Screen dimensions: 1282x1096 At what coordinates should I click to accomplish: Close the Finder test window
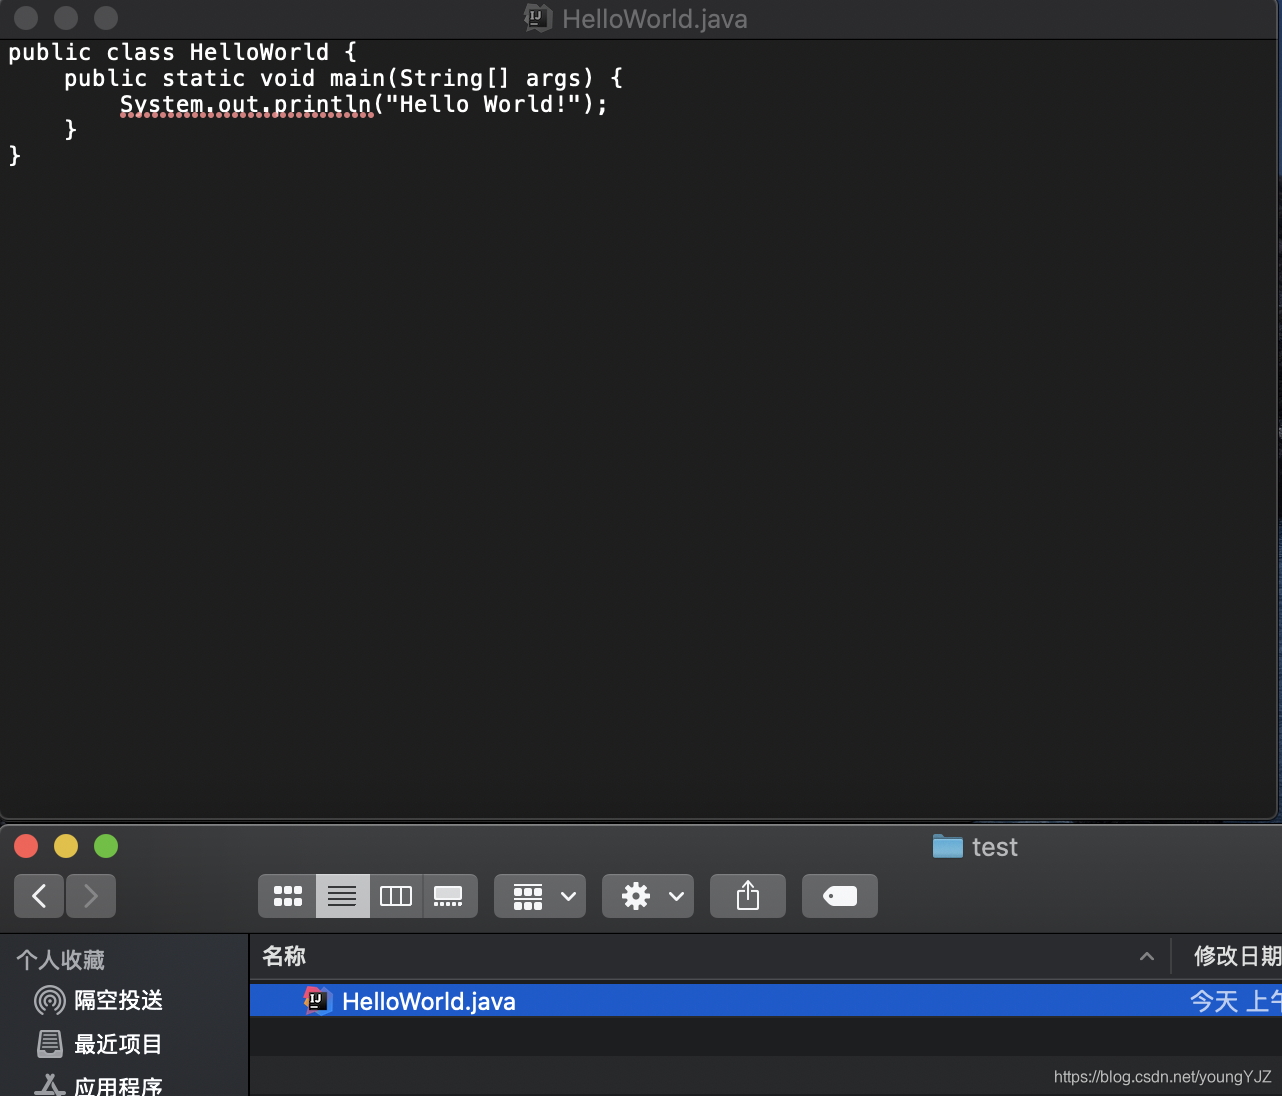(x=26, y=846)
